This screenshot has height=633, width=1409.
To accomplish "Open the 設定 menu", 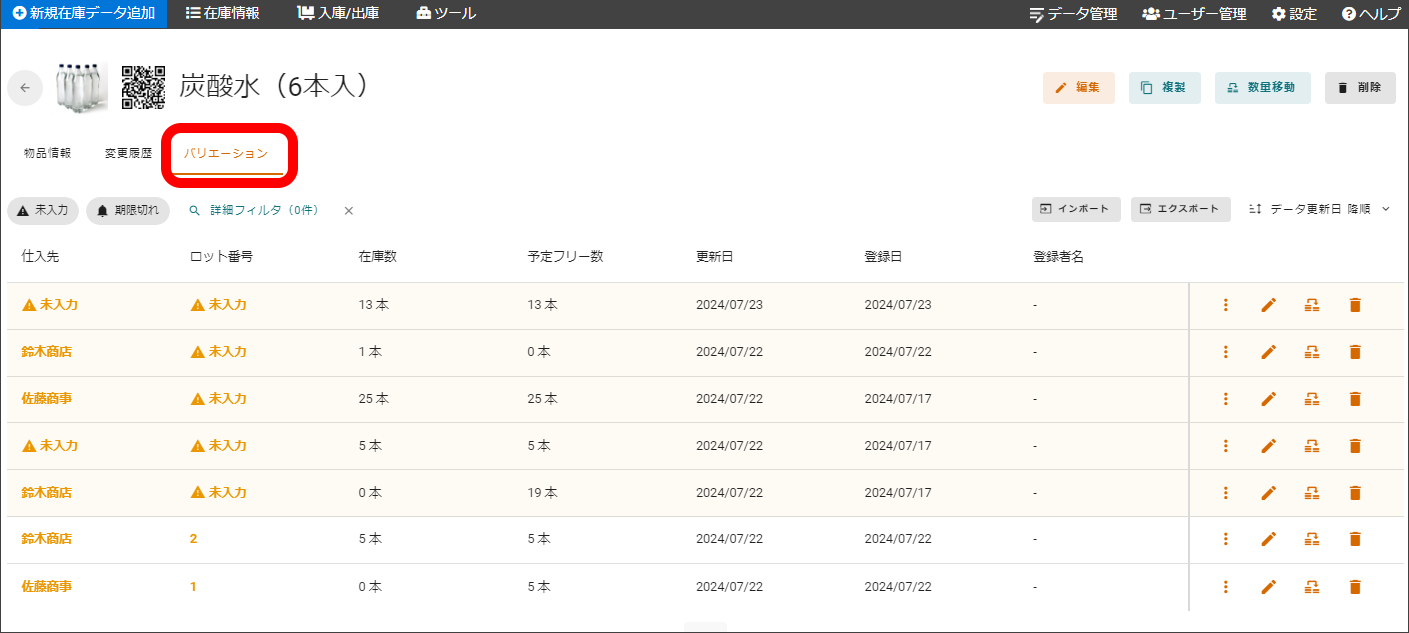I will coord(1294,14).
